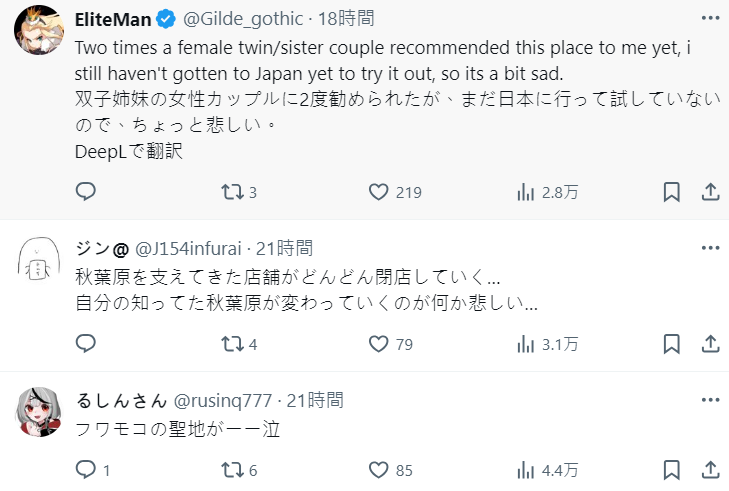Bookmark ジン@'s tweet

[x=672, y=344]
